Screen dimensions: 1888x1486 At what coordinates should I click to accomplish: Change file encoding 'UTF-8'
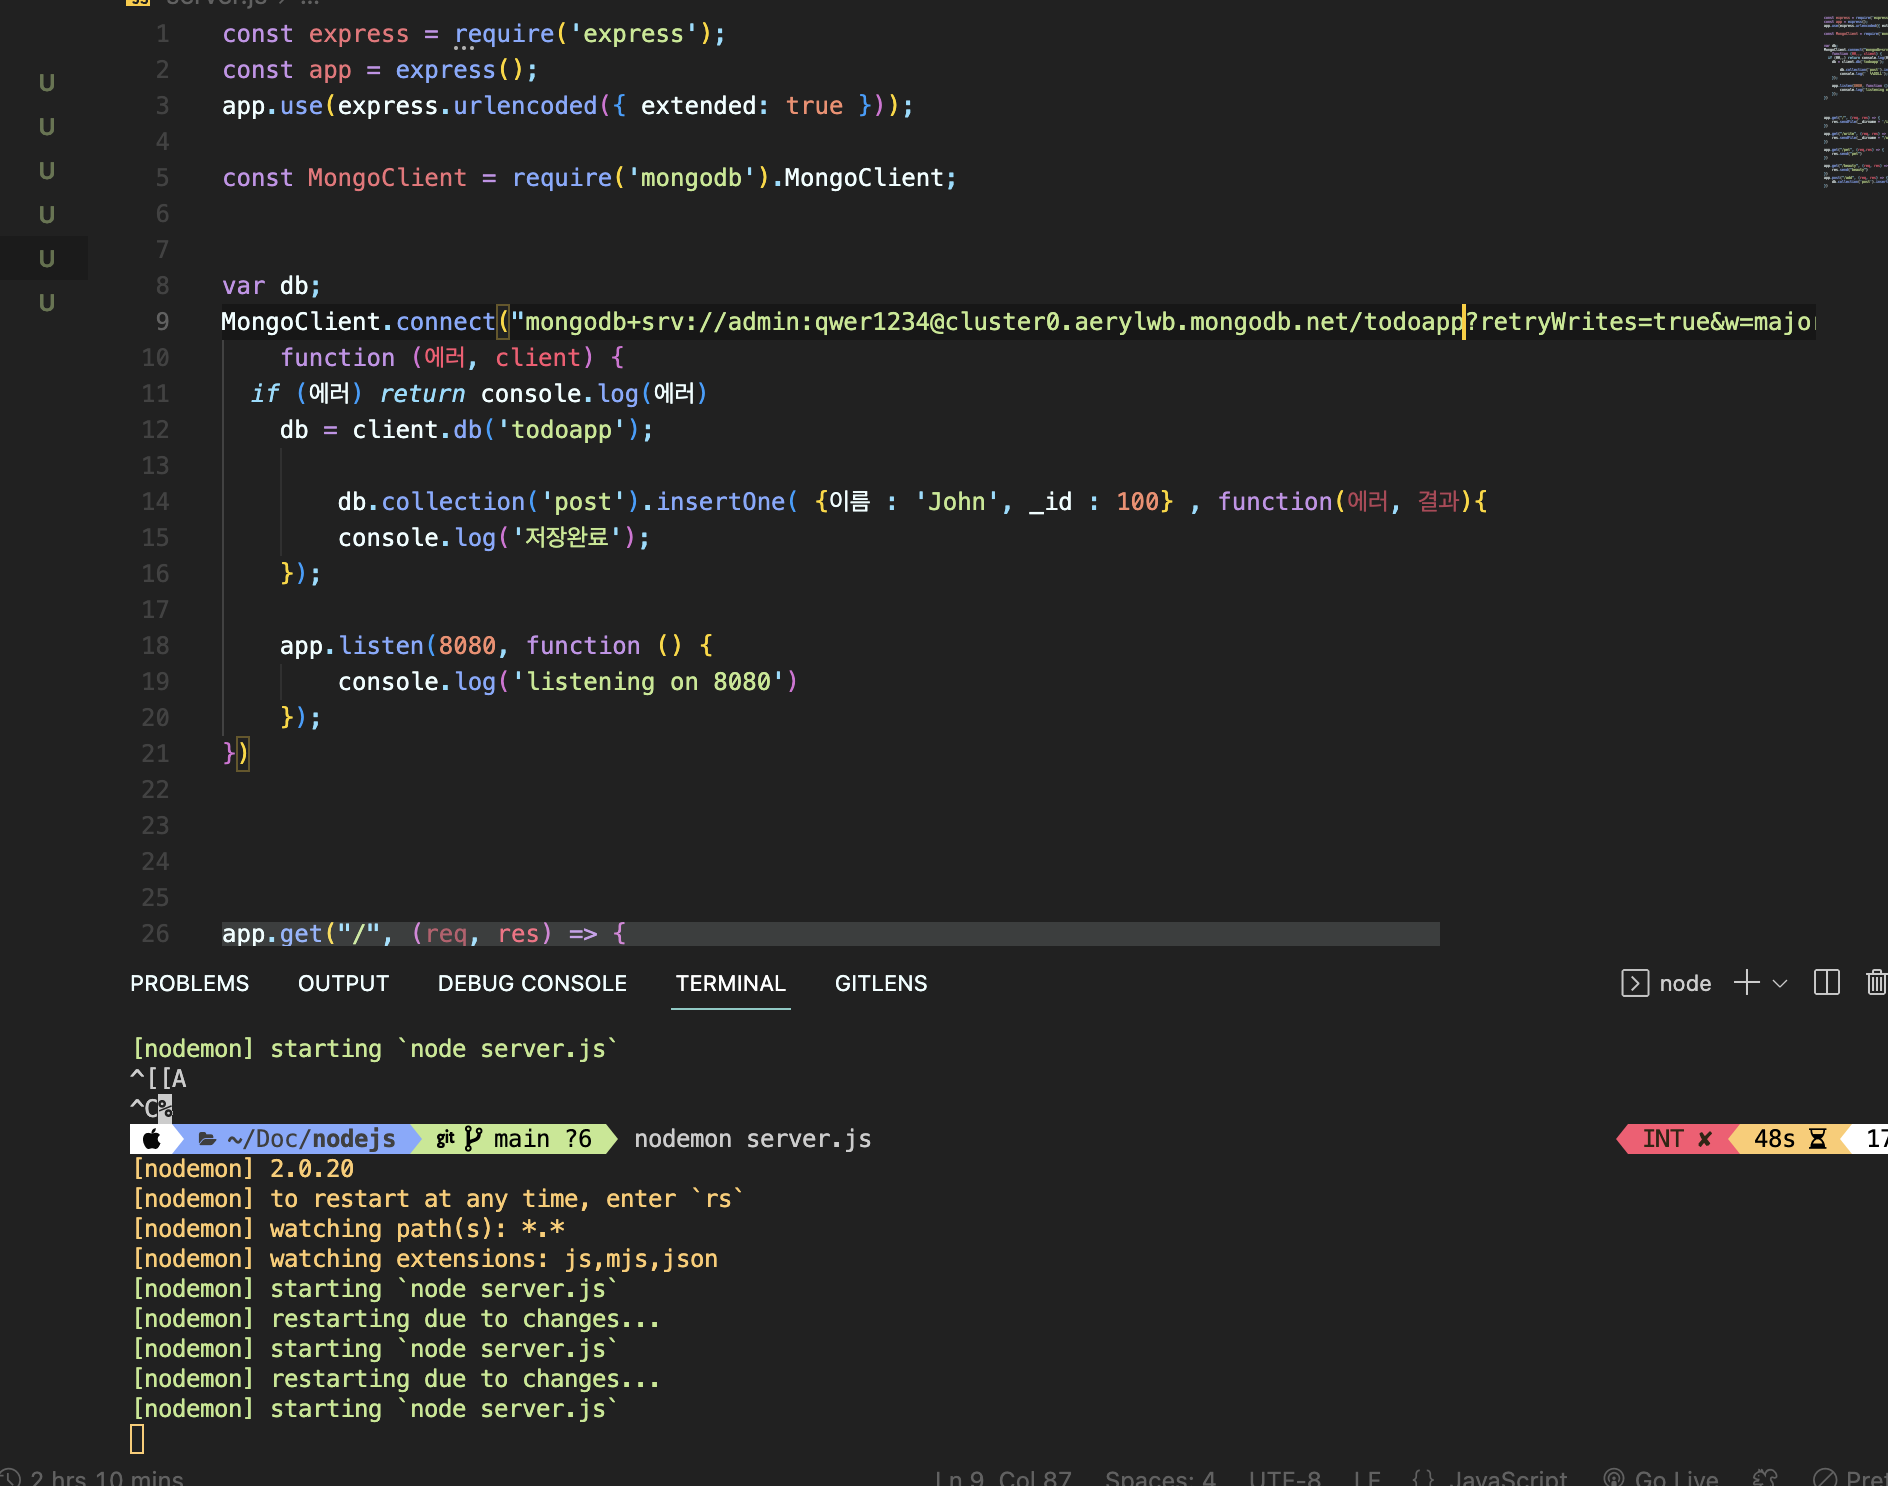pos(1285,1477)
